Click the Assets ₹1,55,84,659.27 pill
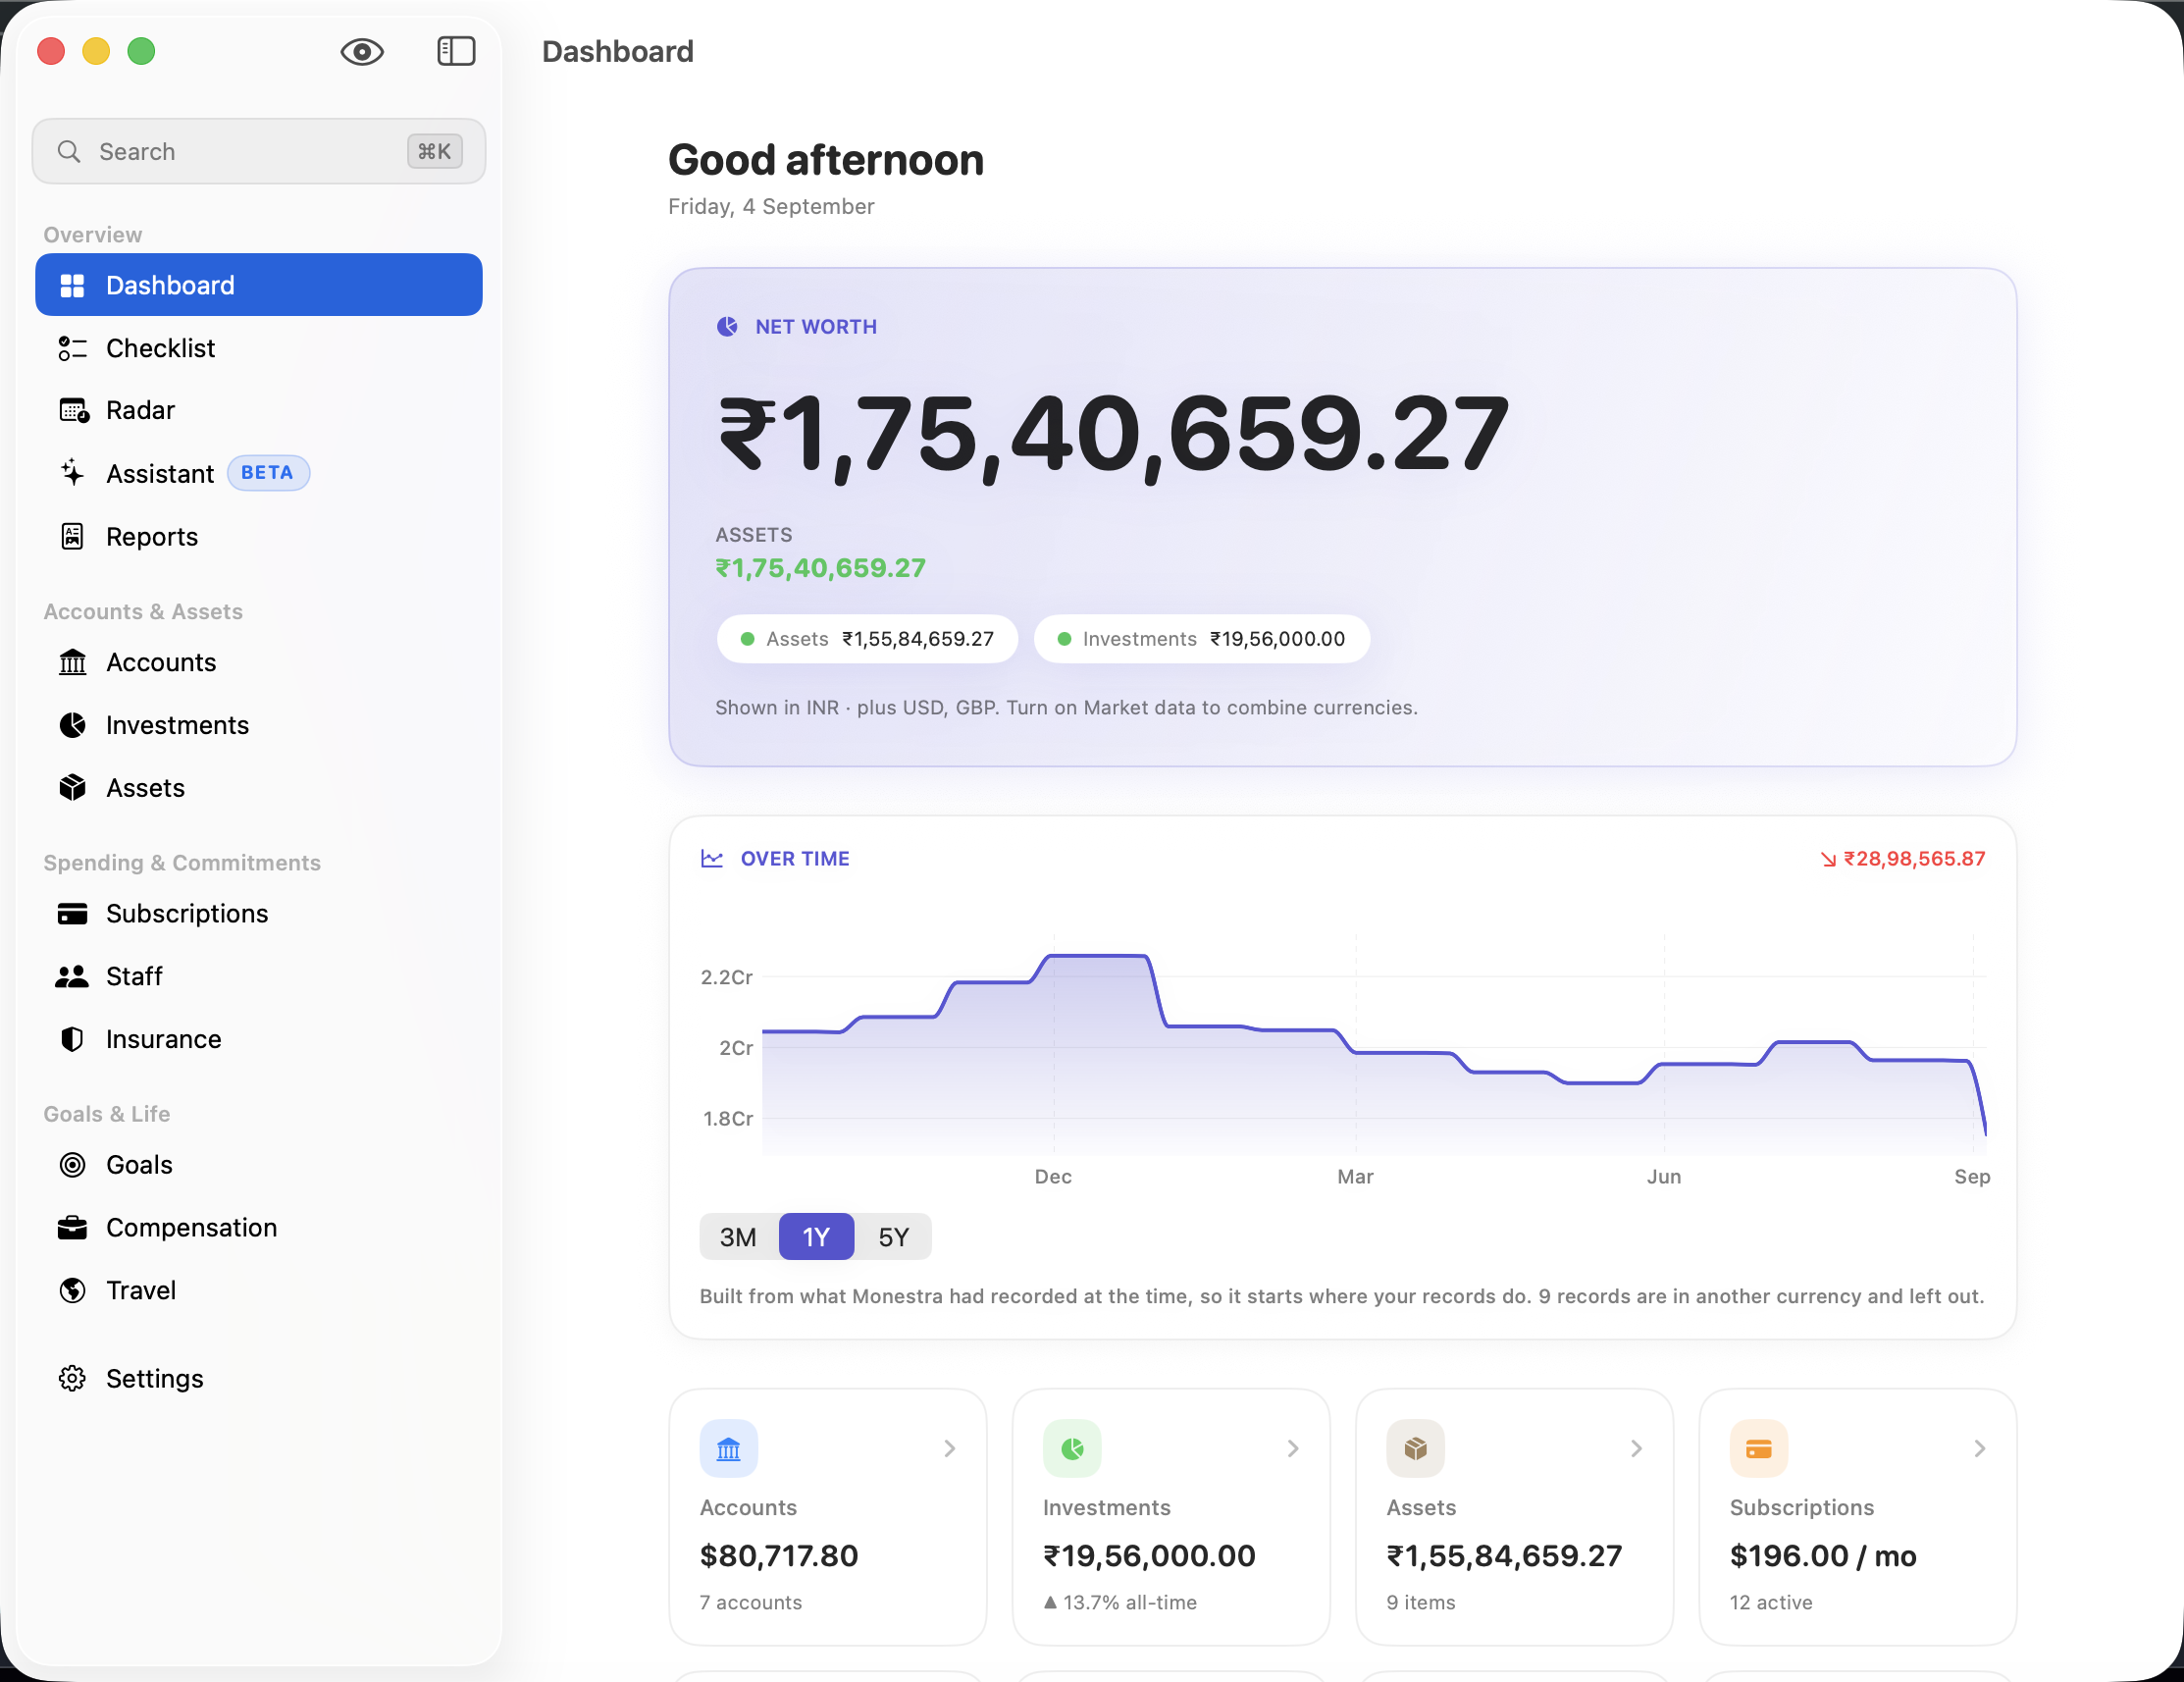The image size is (2184, 1682). click(867, 638)
